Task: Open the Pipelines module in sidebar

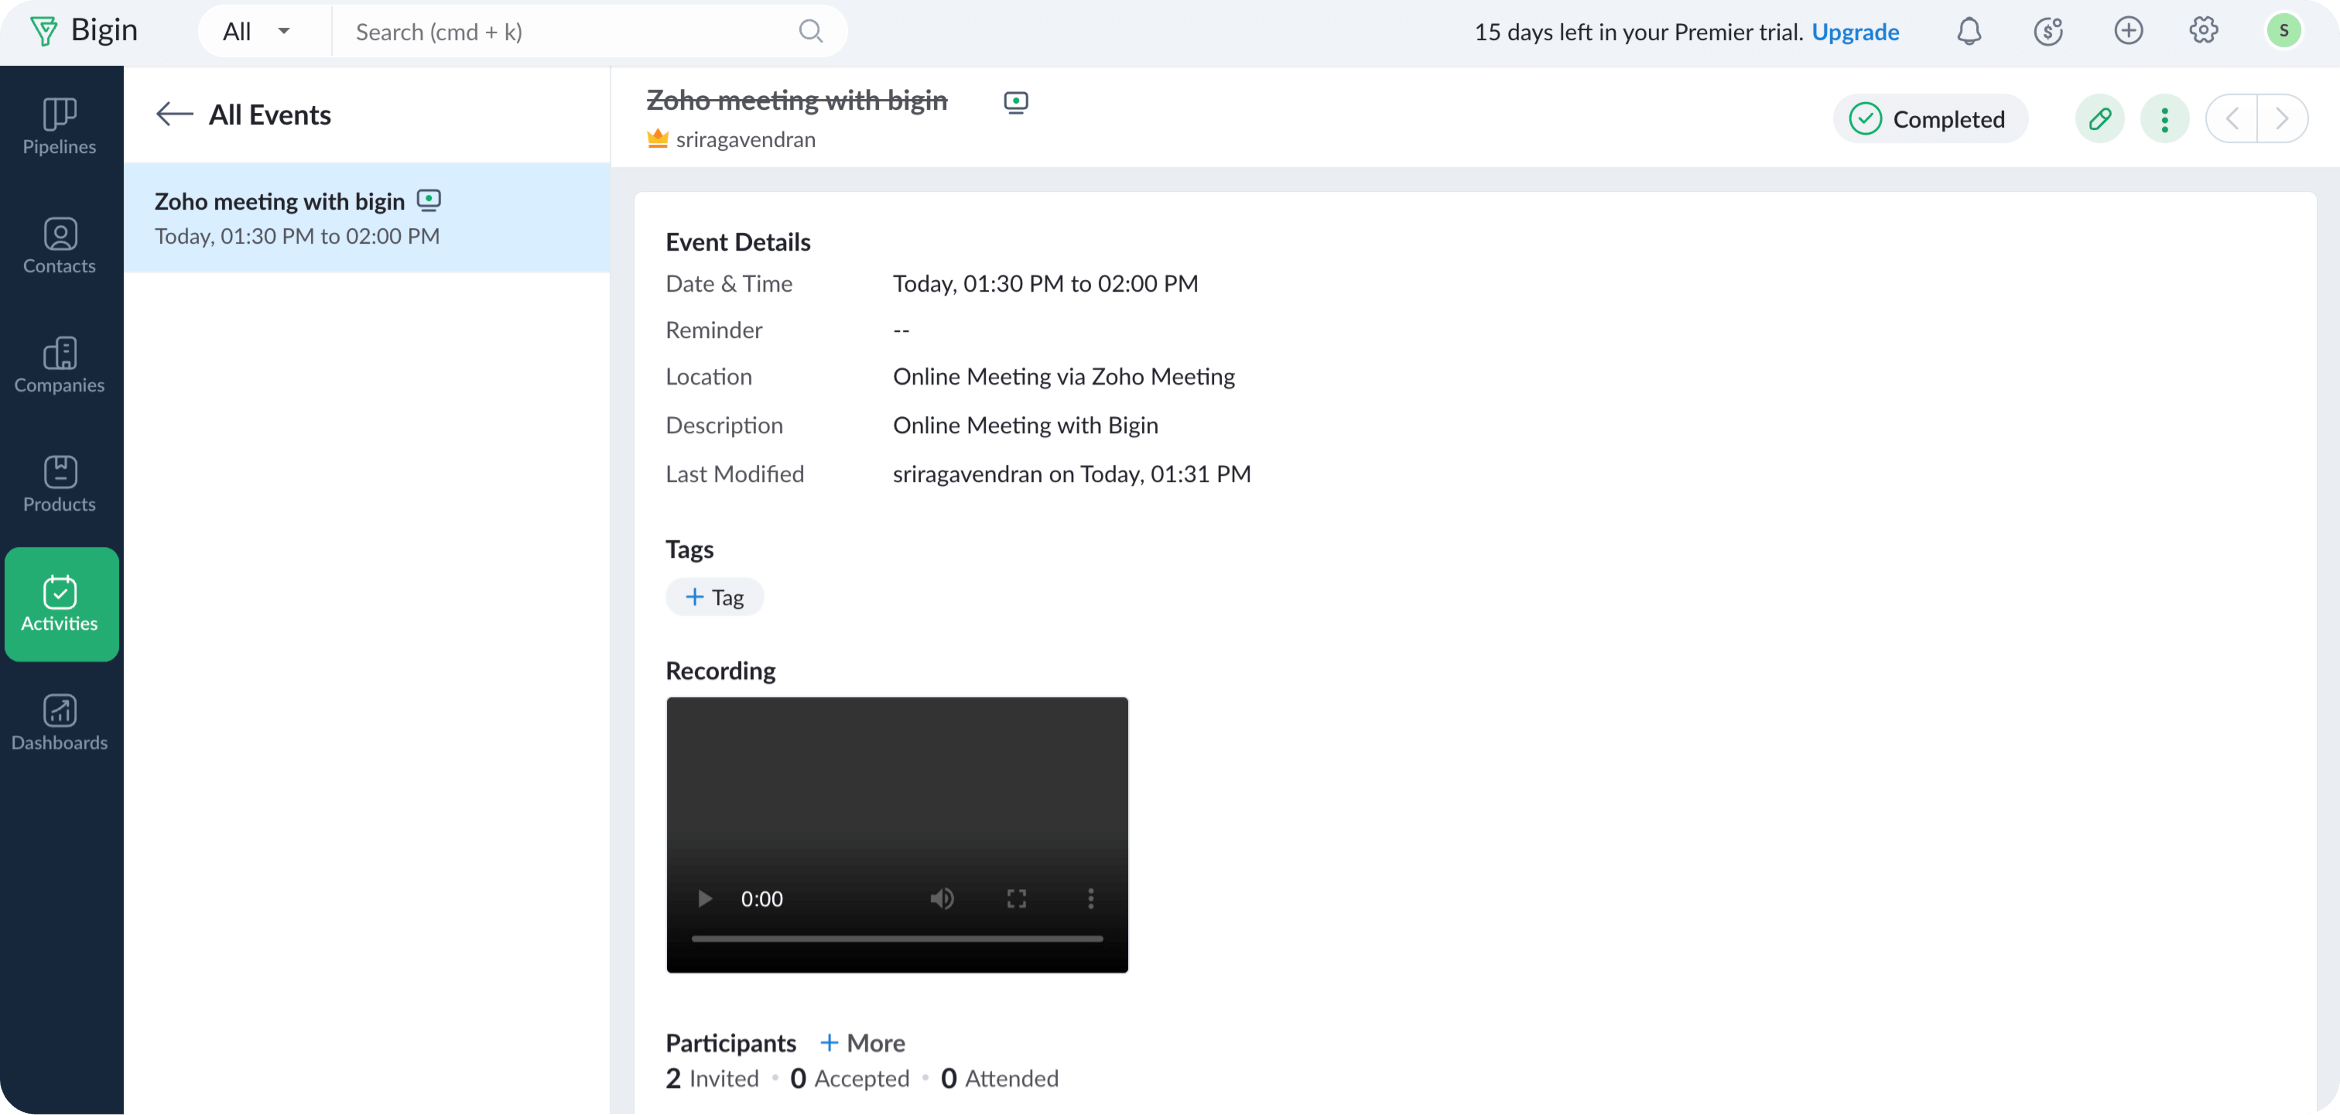Action: 60,127
